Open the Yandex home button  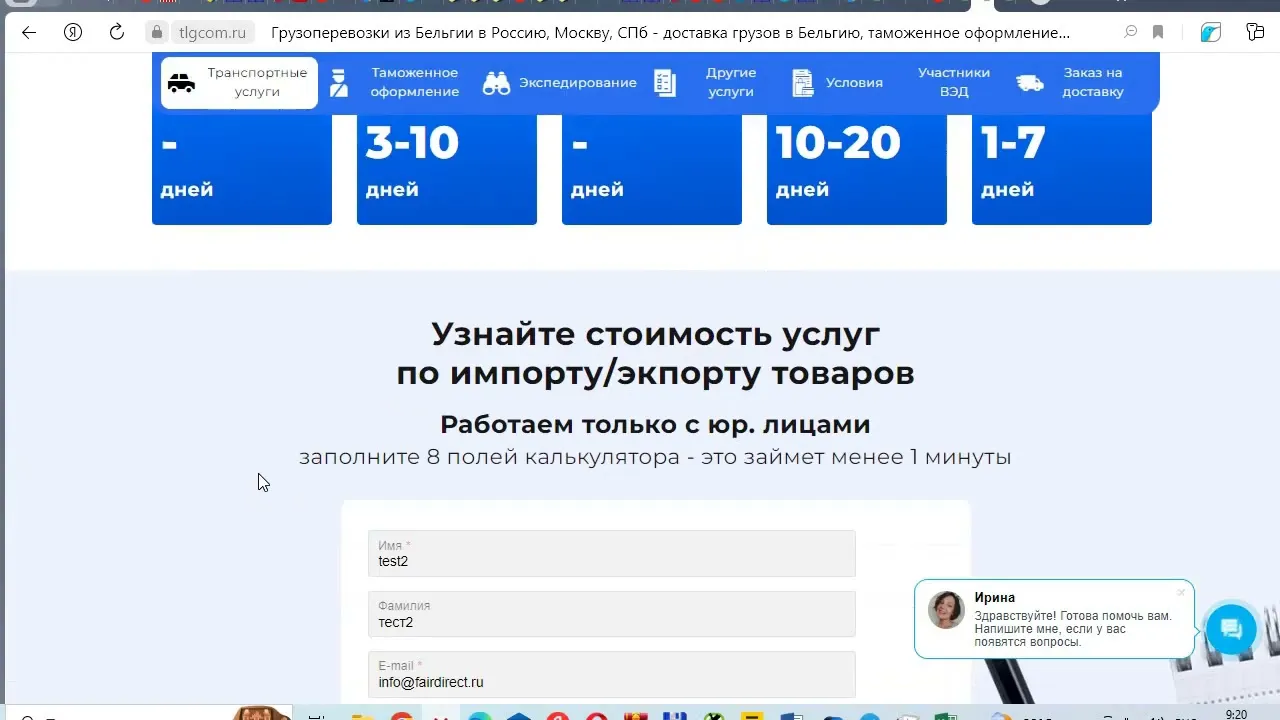tap(73, 32)
